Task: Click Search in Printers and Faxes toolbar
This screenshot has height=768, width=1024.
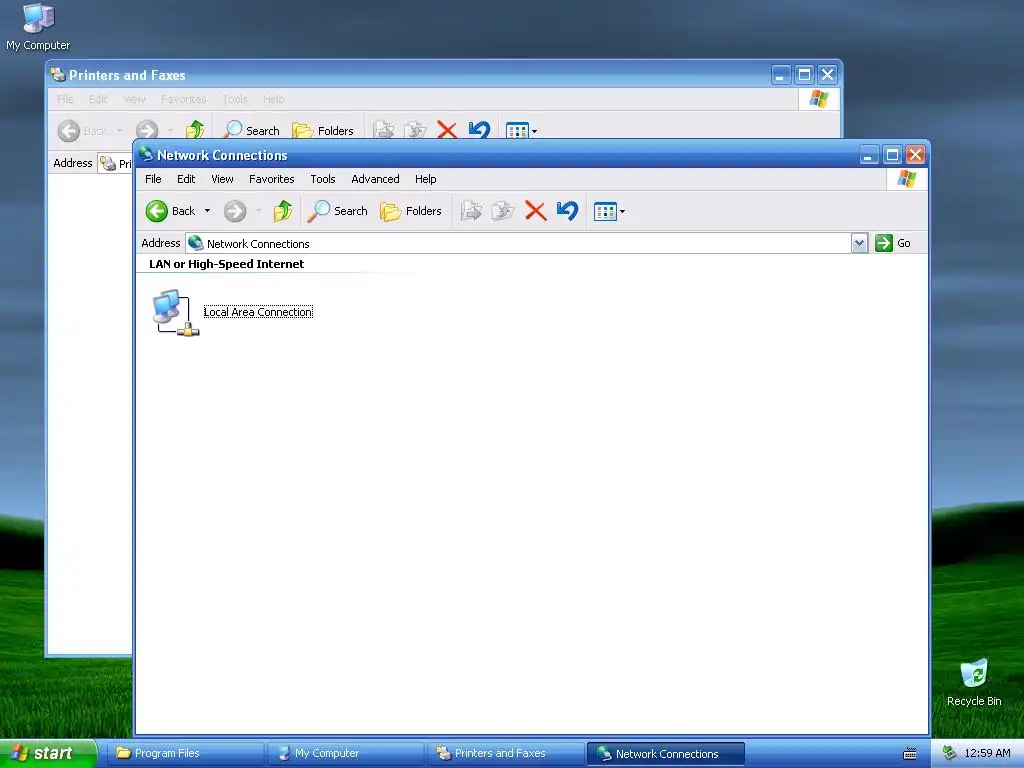Action: pyautogui.click(x=250, y=131)
